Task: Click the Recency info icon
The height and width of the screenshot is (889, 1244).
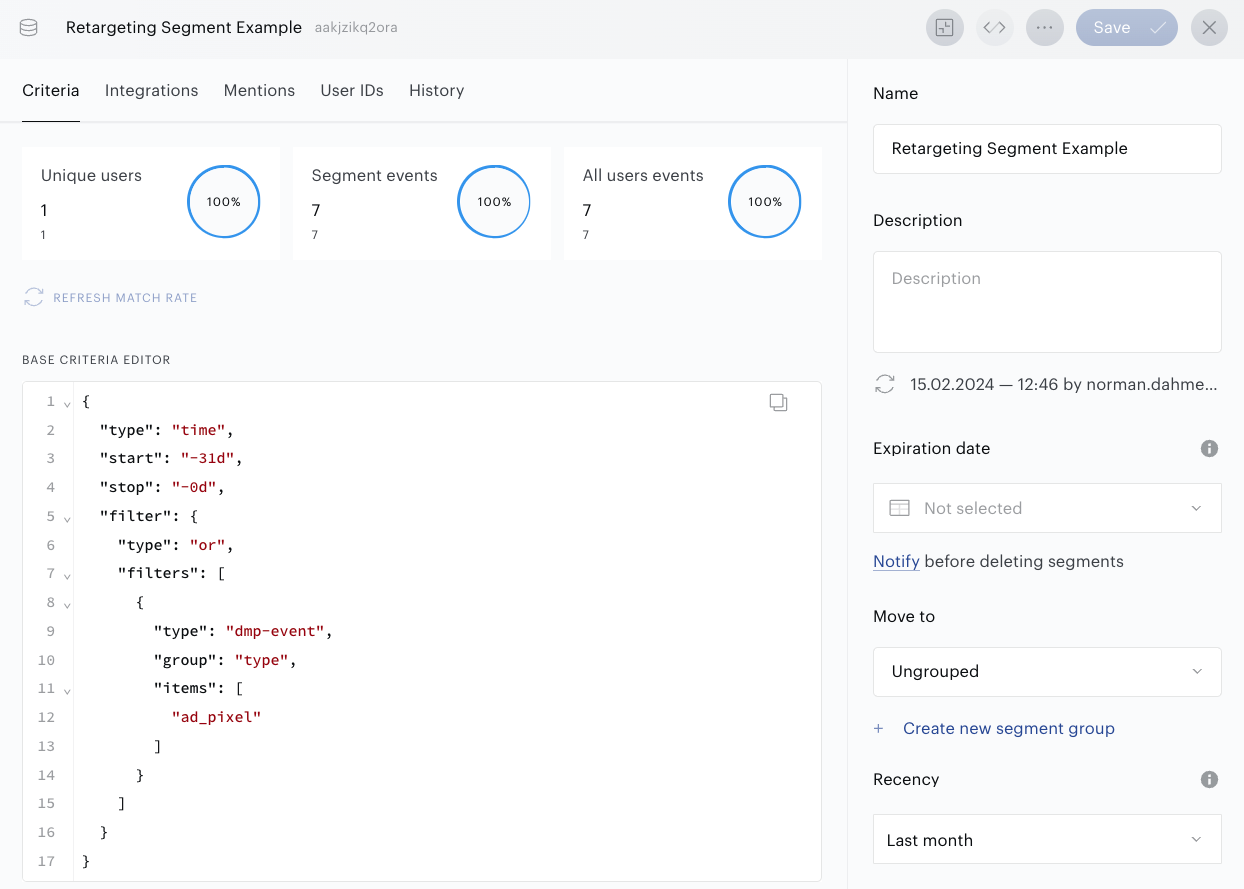Action: click(x=1209, y=779)
